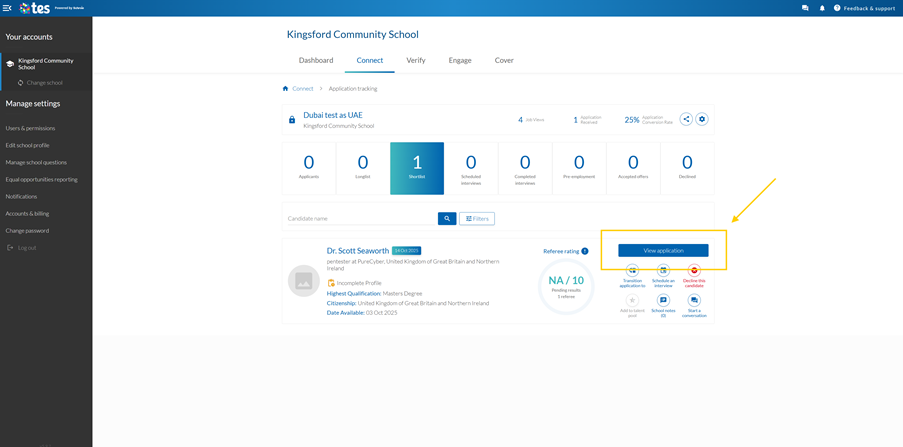Select the Pre-employment stage tile
This screenshot has height=447, width=903.
click(x=579, y=168)
